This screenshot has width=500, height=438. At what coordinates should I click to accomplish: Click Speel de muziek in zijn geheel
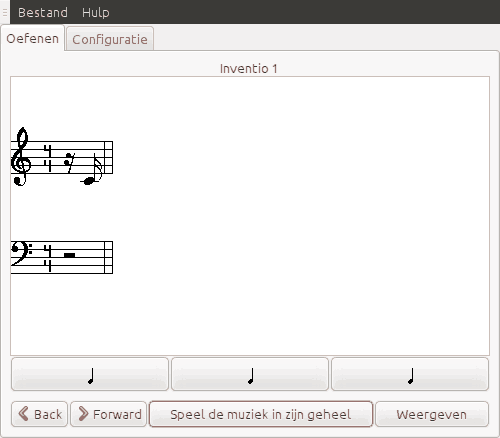(261, 414)
